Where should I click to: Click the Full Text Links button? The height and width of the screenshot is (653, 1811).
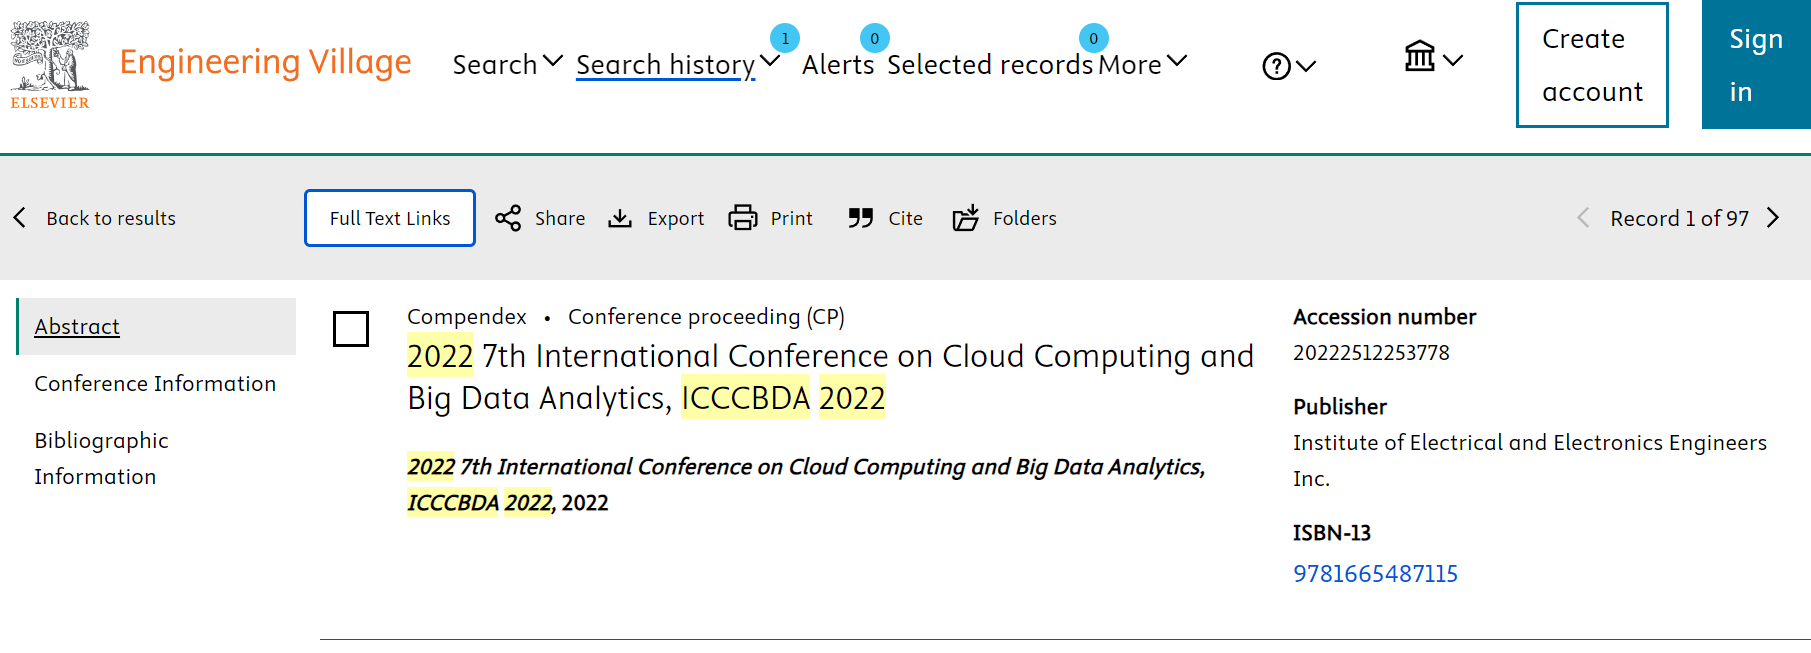390,218
